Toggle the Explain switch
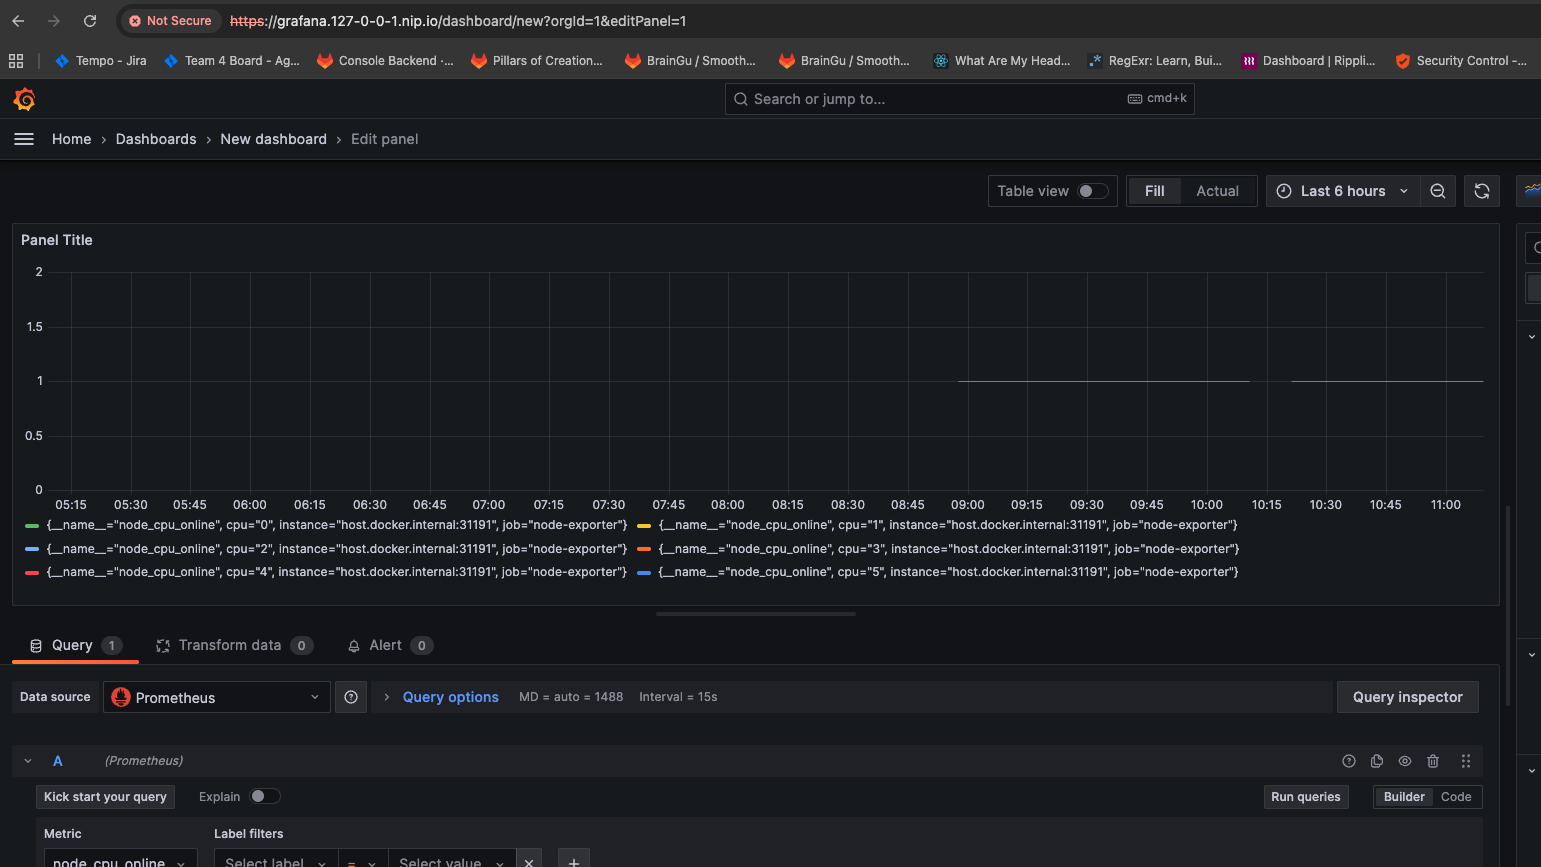The width and height of the screenshot is (1541, 867). (x=265, y=796)
